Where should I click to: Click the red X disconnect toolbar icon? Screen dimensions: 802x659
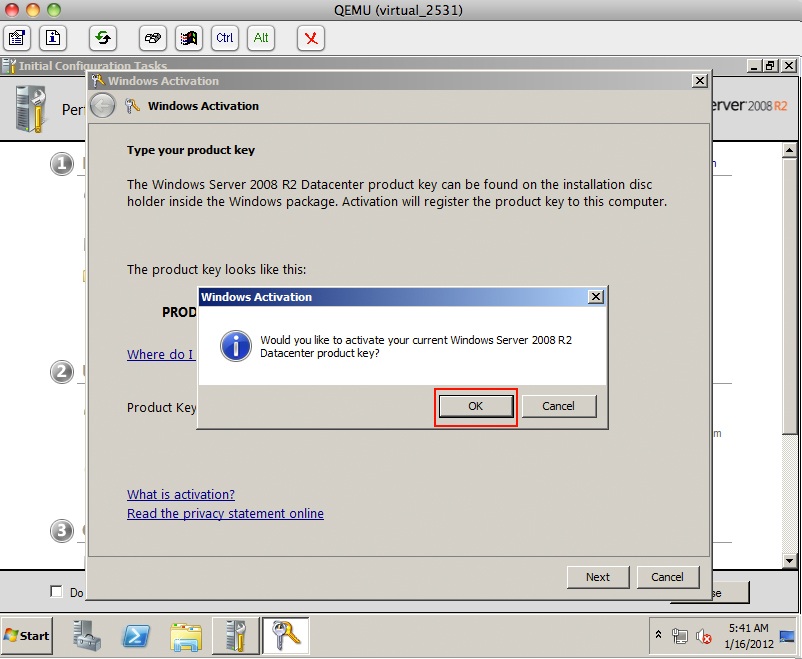[x=311, y=38]
